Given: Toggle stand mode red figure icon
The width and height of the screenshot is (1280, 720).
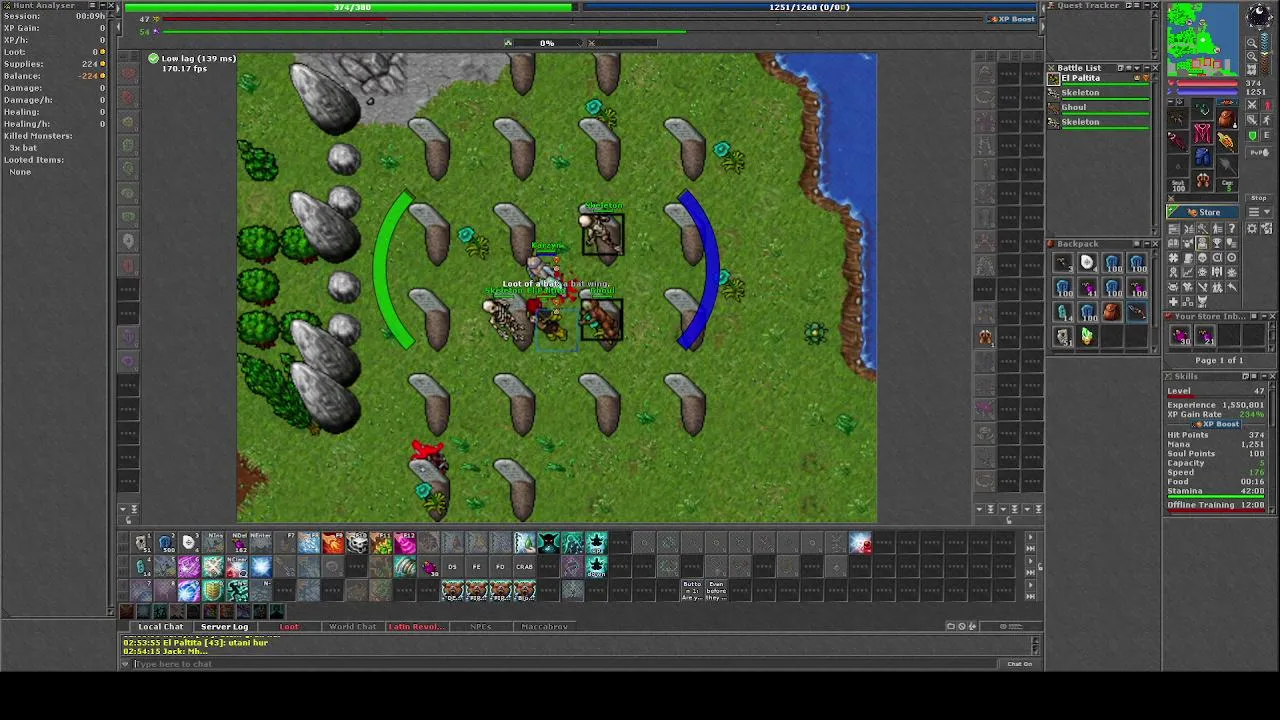Looking at the screenshot, I should tap(1268, 105).
